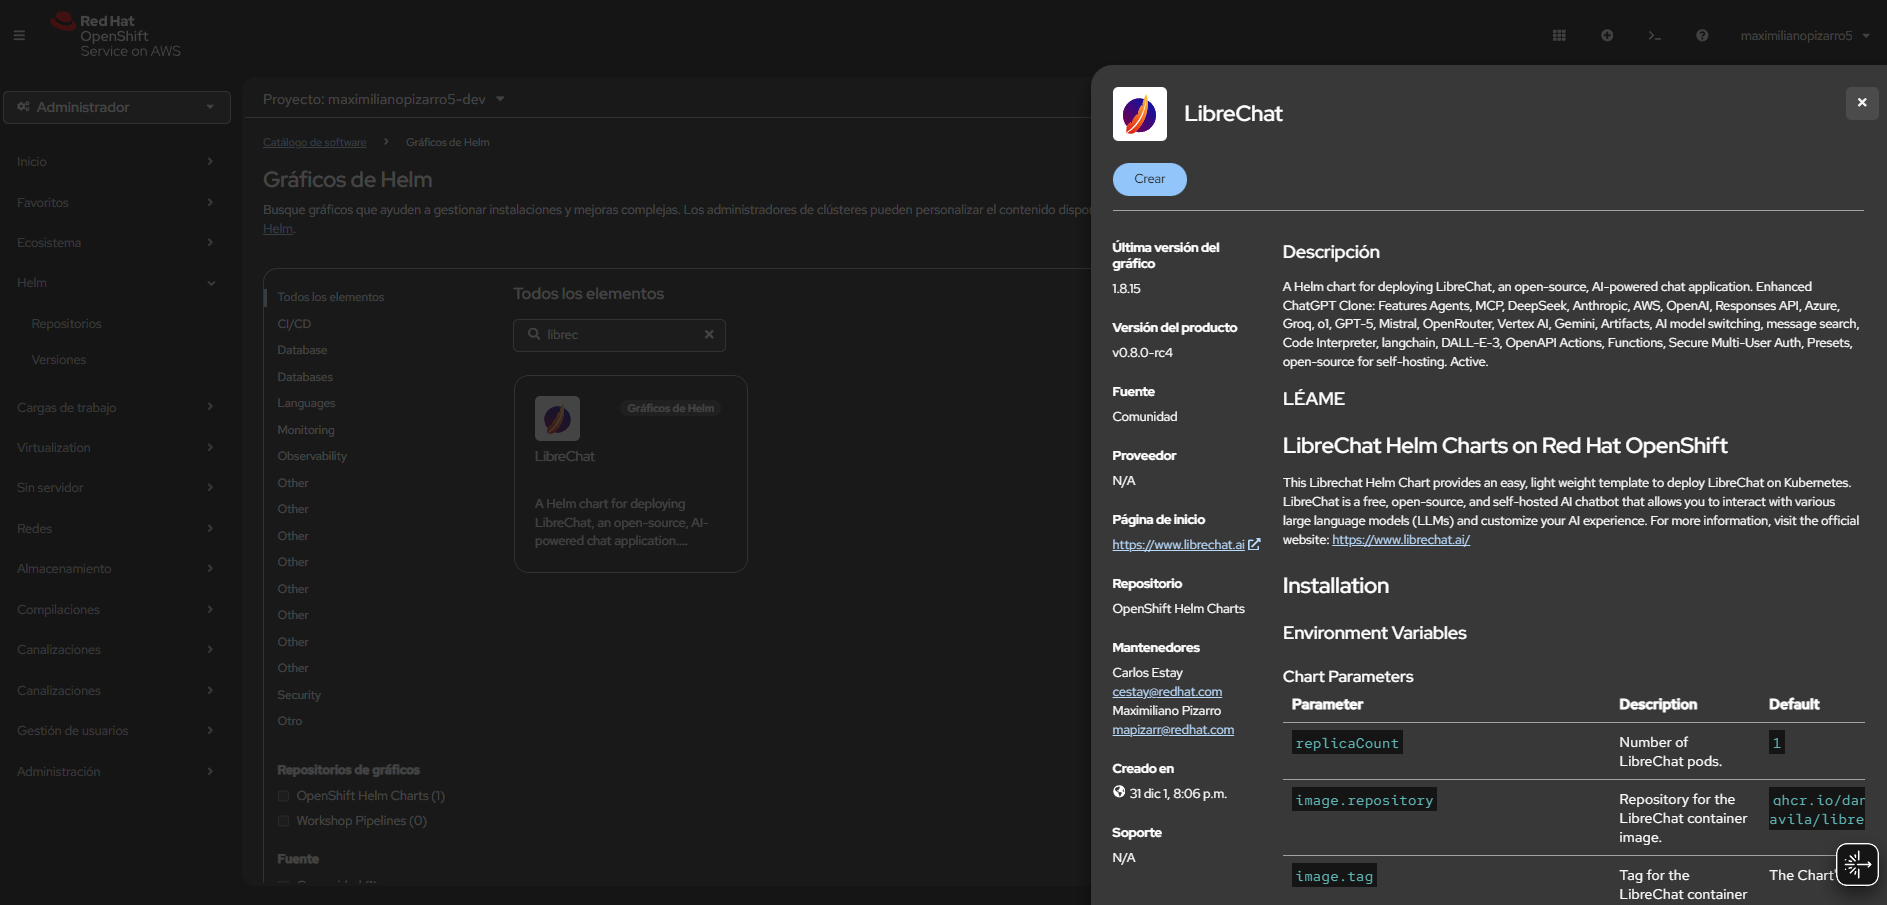Image resolution: width=1887 pixels, height=905 pixels.
Task: Open the Proyecto maximilianopizarro5-dev dropdown
Action: pyautogui.click(x=383, y=99)
